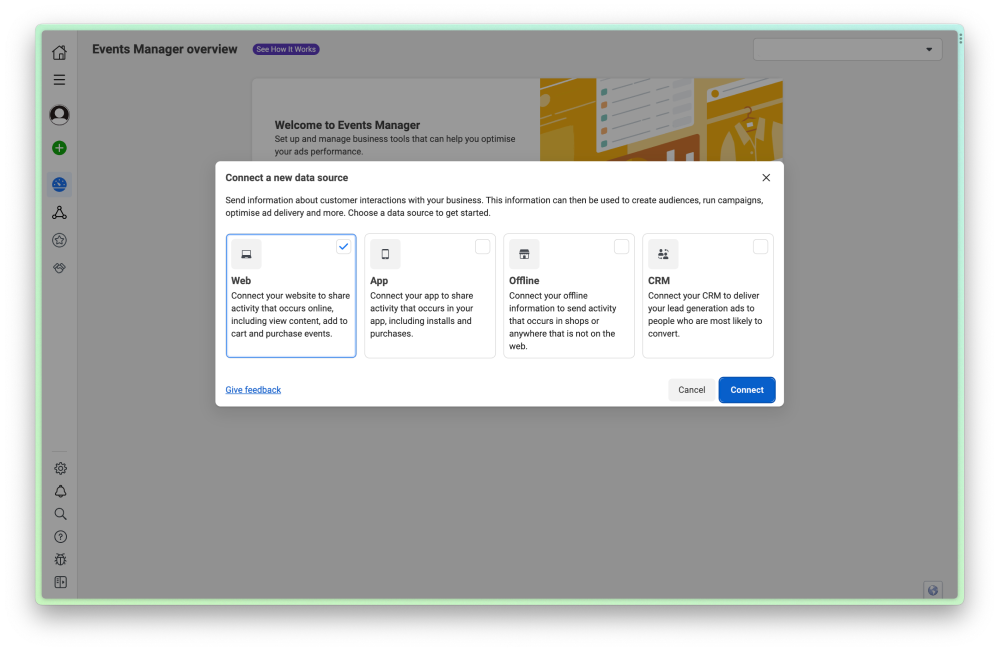1000x652 pixels.
Task: Click See How It Works badge
Action: point(285,49)
